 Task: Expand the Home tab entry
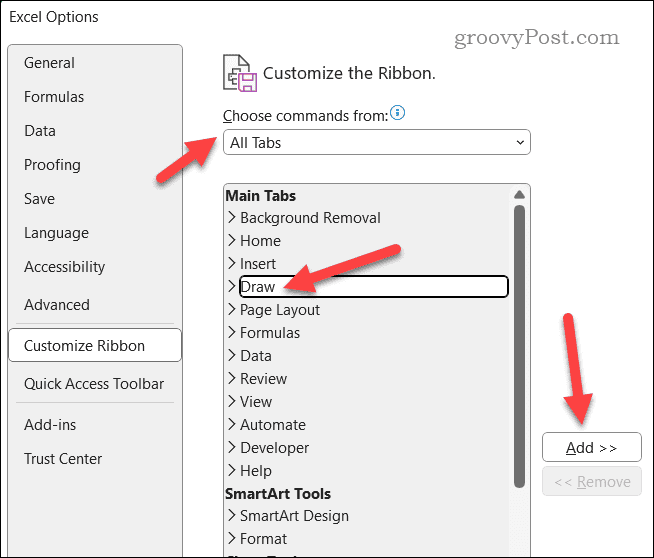(x=232, y=240)
